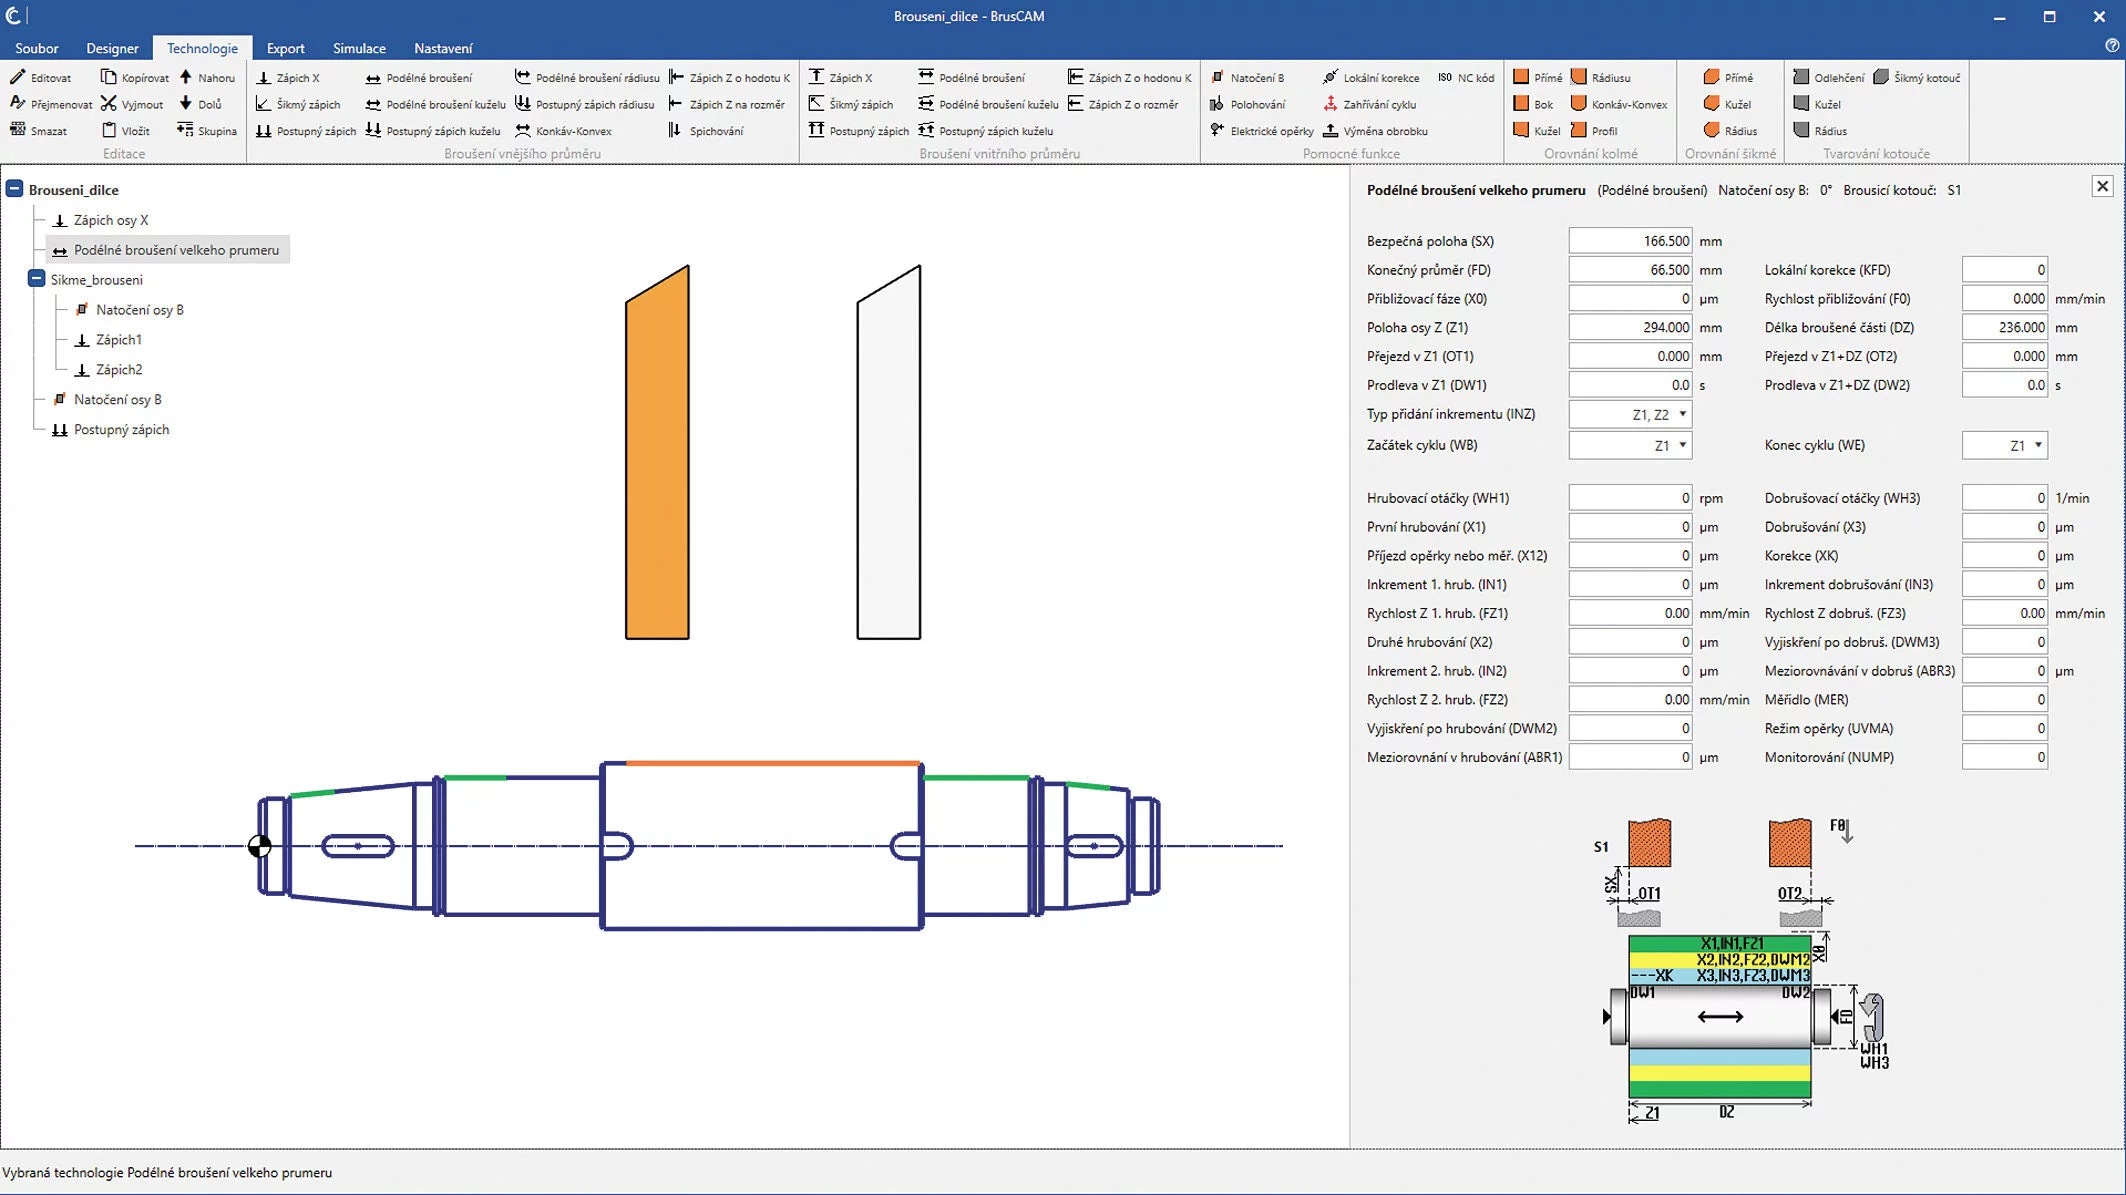This screenshot has height=1195, width=2126.
Task: Add Podélné broušení rádiusu operation
Action: click(587, 77)
